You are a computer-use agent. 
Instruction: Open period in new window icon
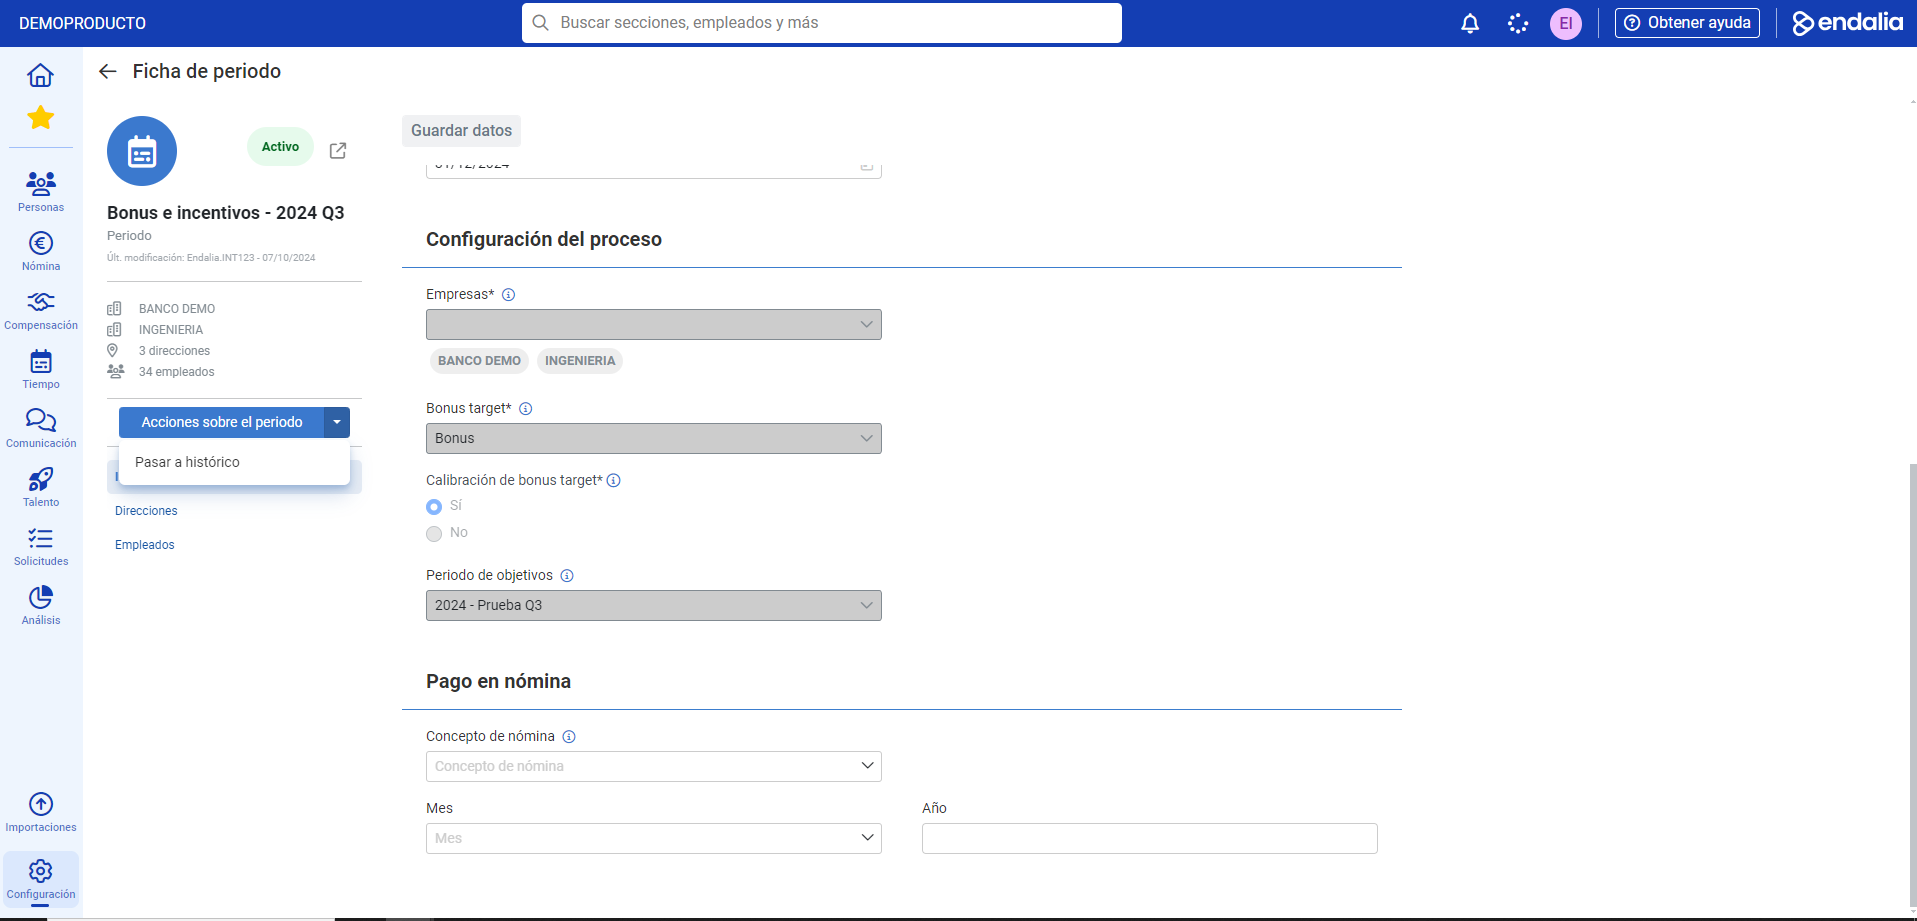coord(338,150)
